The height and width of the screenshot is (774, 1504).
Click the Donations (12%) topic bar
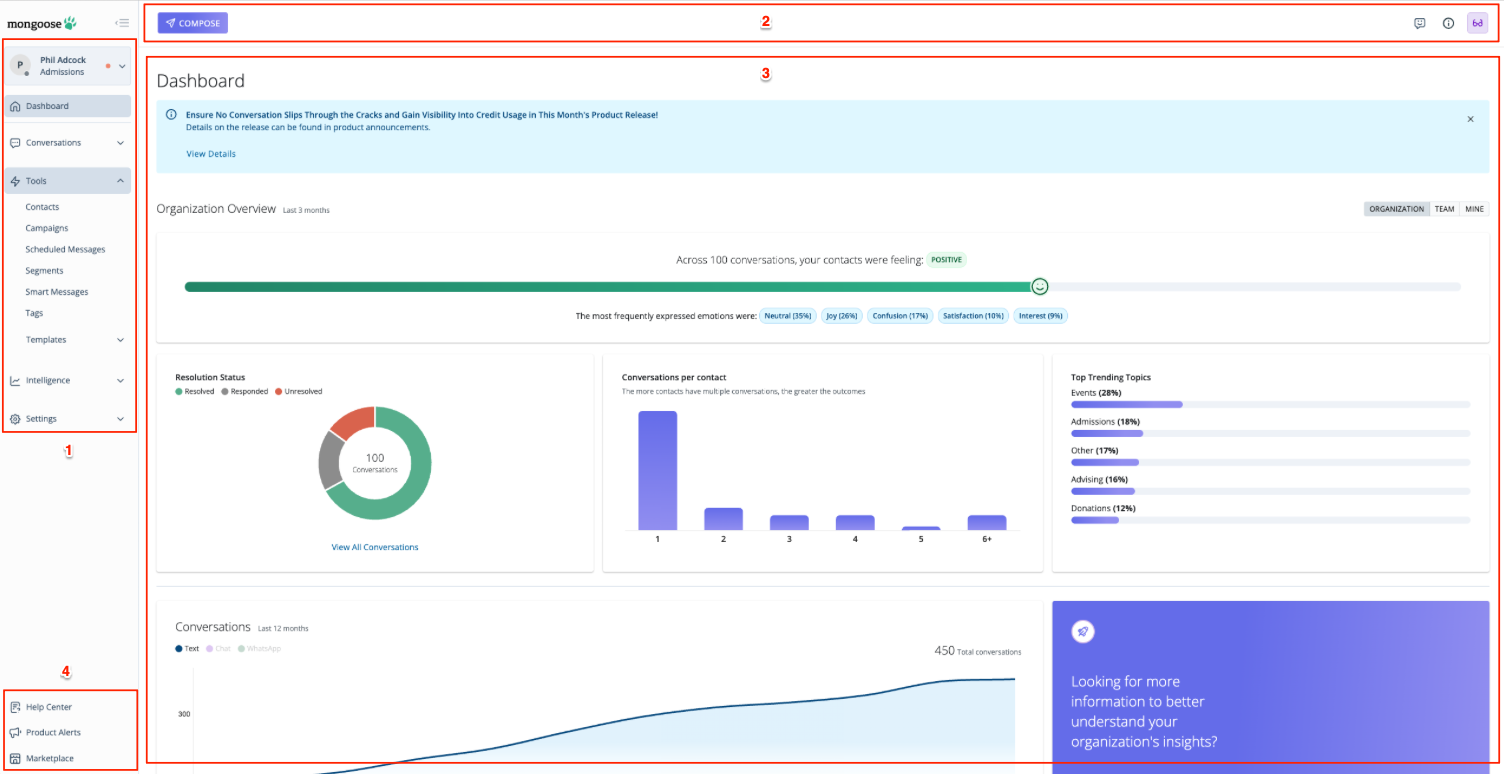coord(1095,520)
